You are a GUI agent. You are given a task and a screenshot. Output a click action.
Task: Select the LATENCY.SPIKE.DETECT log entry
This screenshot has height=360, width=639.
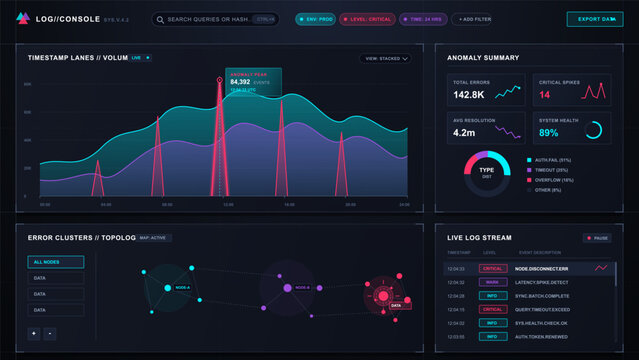tap(529, 282)
